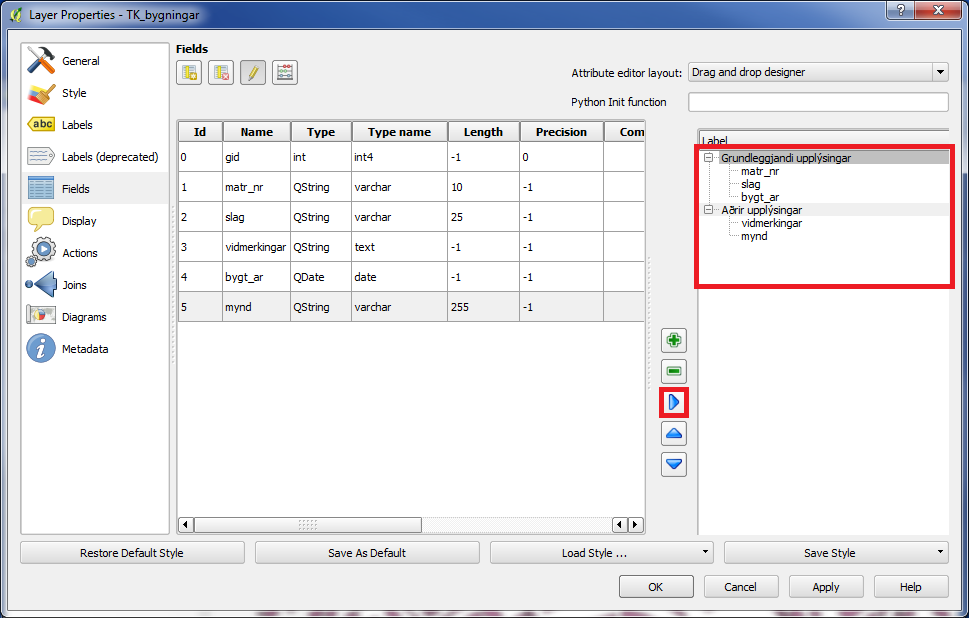Click the Precision column header
The image size is (969, 618).
coord(561,132)
